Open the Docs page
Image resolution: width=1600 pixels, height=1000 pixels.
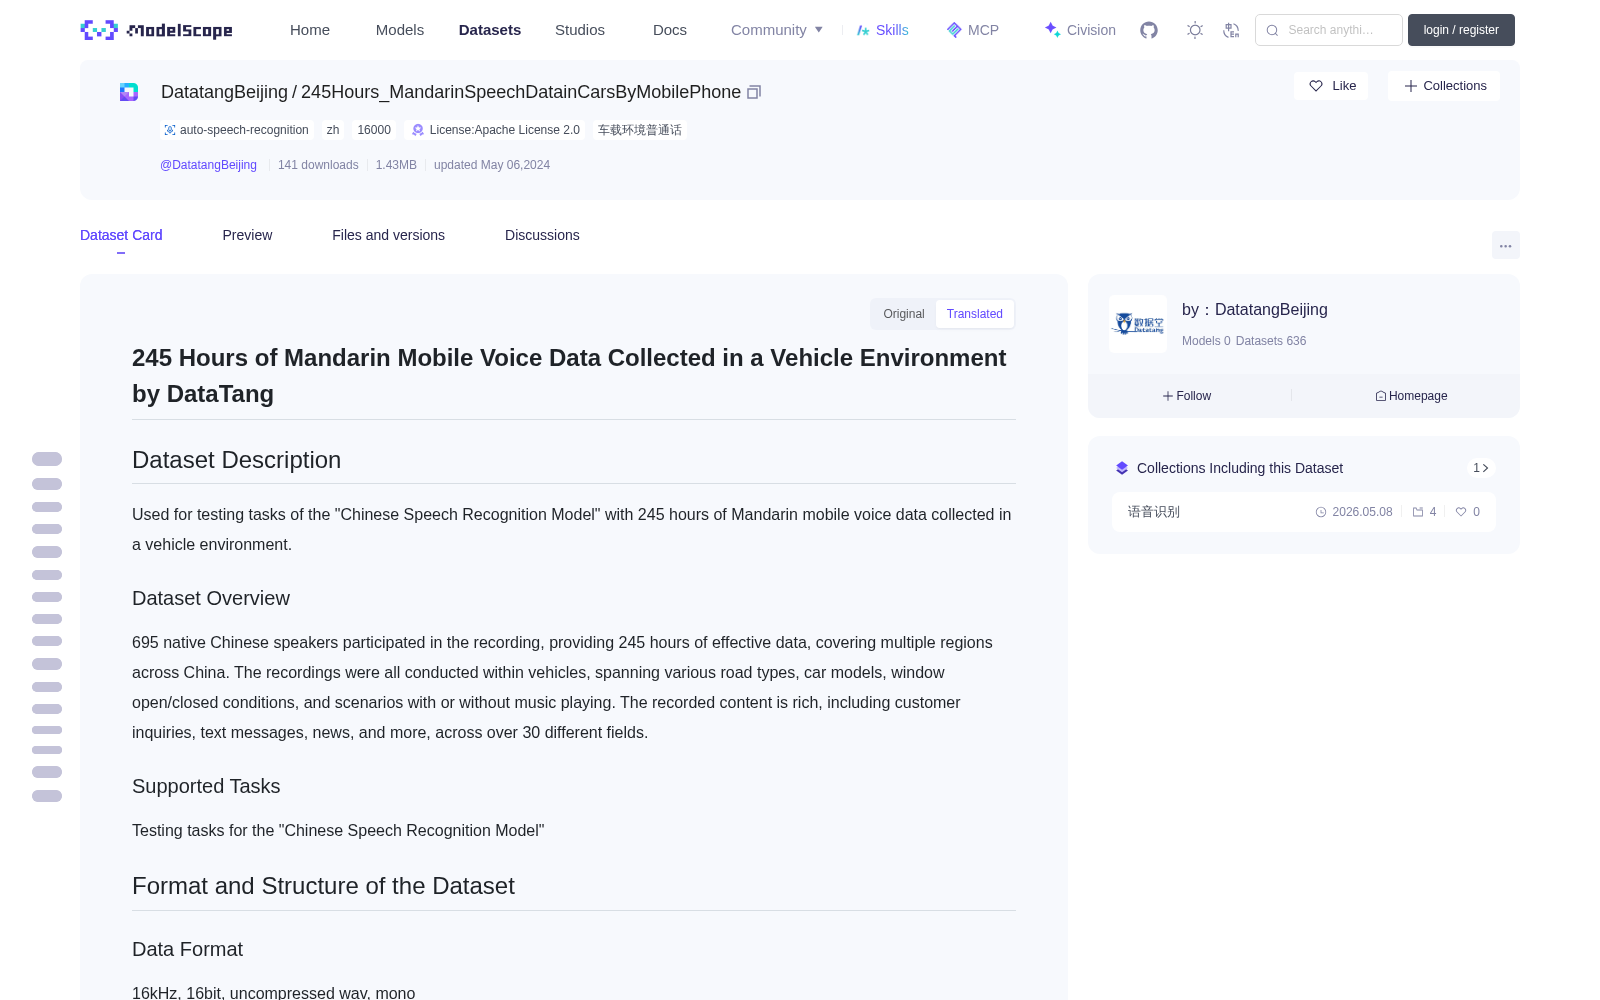pos(670,30)
